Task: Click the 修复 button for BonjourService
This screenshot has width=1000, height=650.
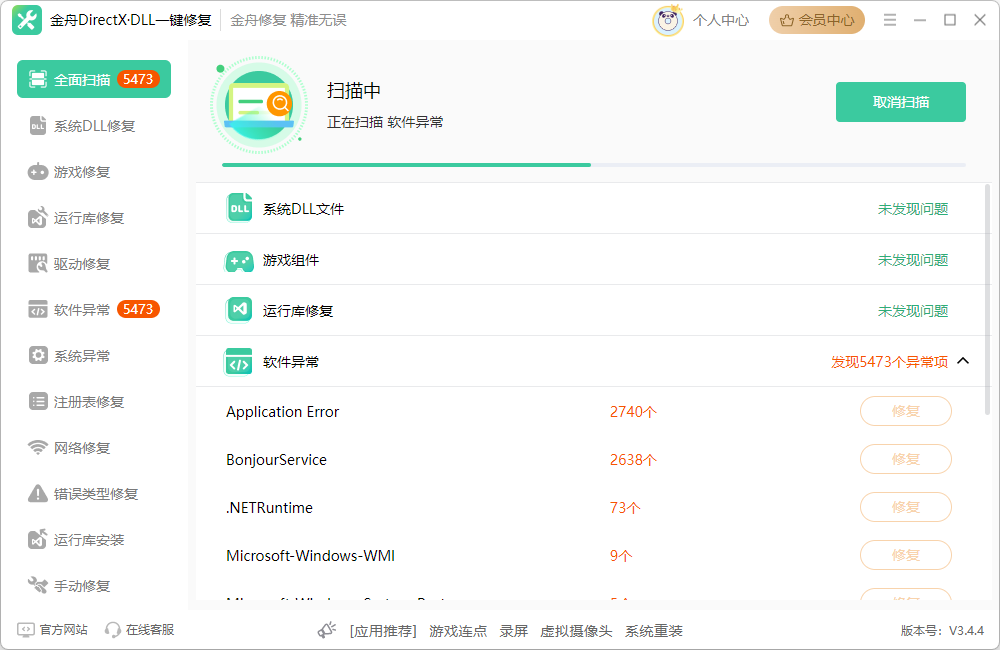Action: click(x=905, y=459)
